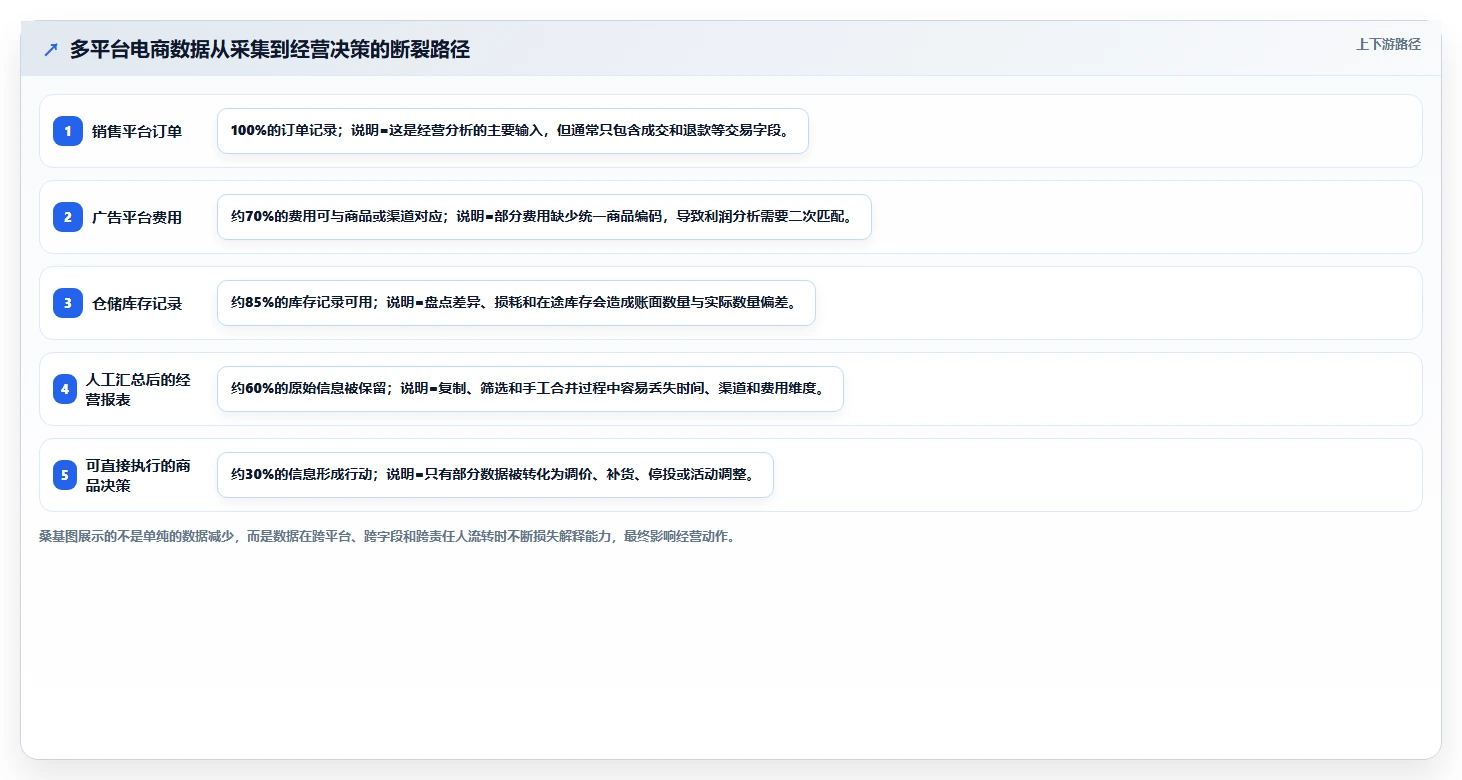This screenshot has height=780, width=1462.
Task: Click the 可直接执行的商品决策 label
Action: [x=138, y=475]
